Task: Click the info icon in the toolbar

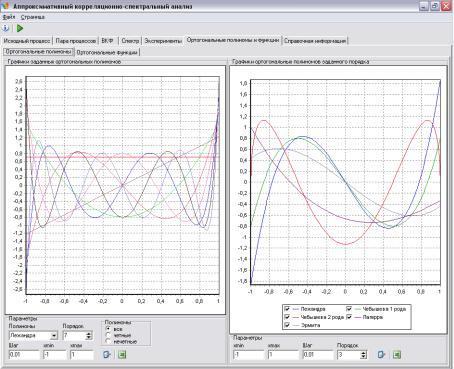Action: pyautogui.click(x=6, y=28)
